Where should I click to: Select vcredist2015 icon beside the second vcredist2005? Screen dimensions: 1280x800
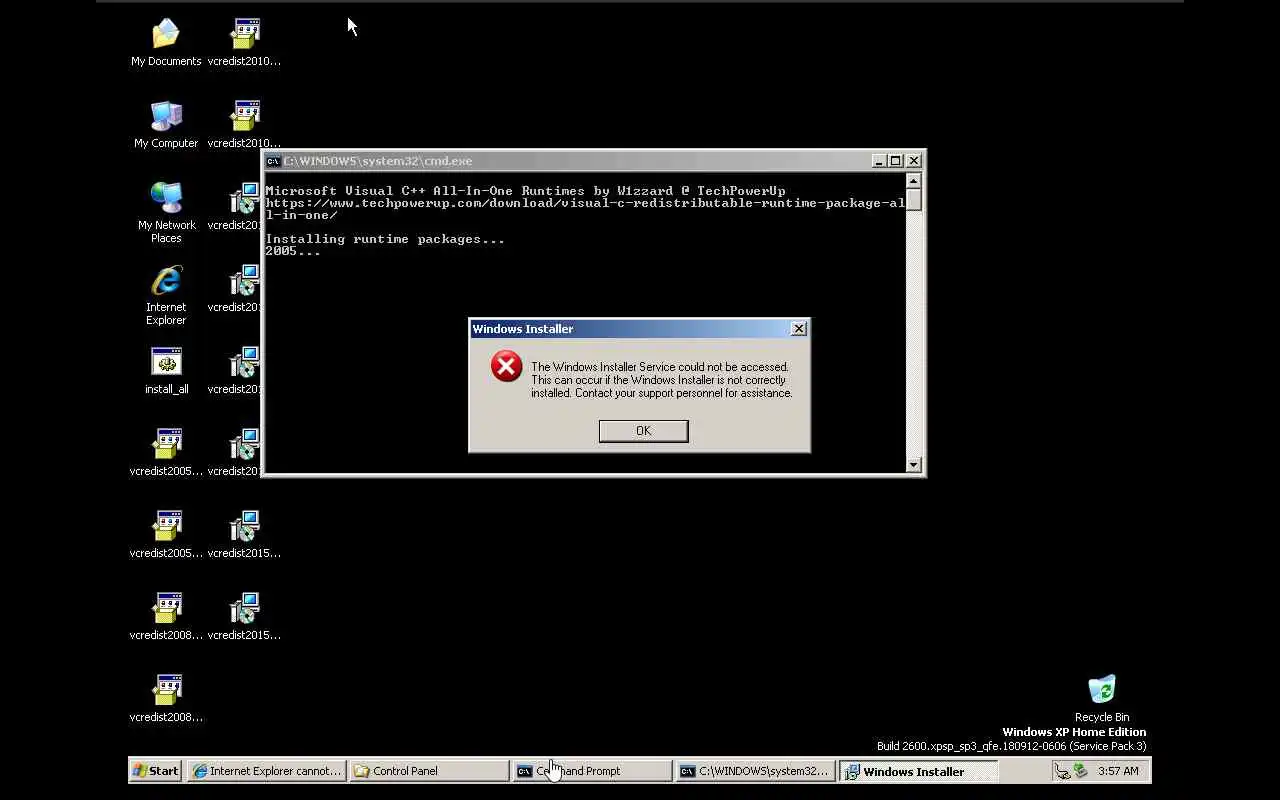(244, 534)
